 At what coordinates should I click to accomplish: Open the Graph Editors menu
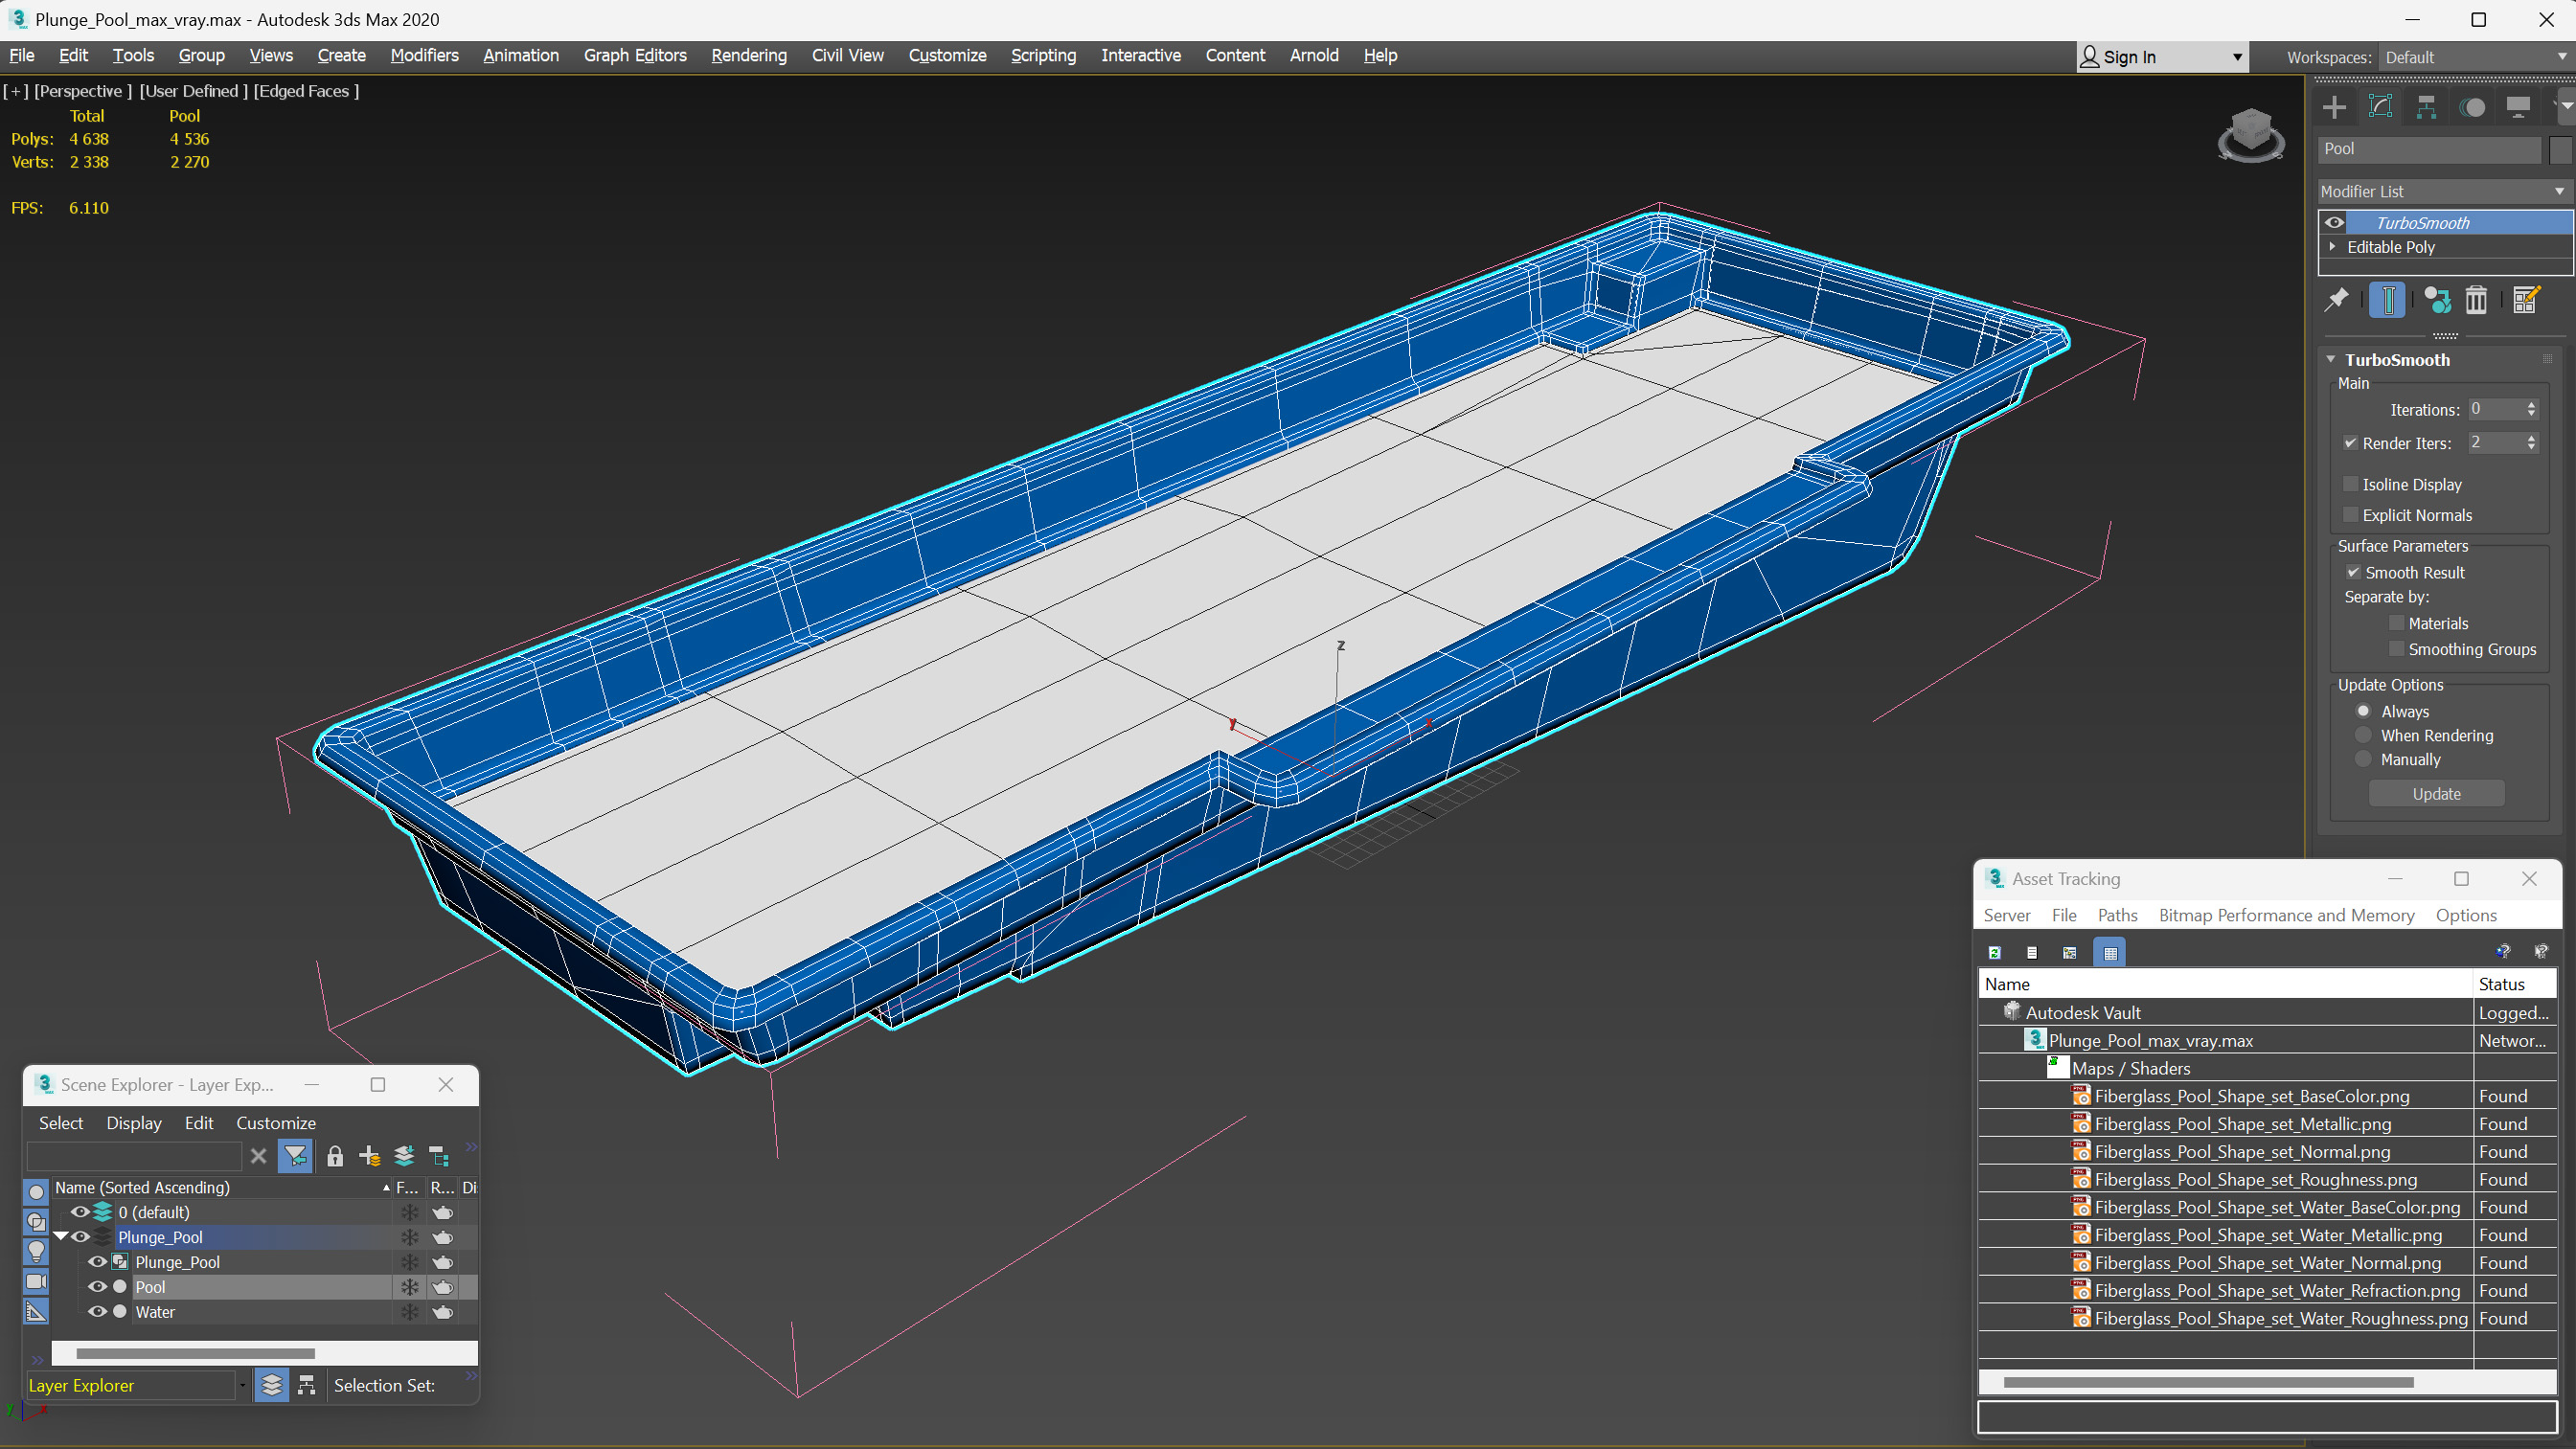635,55
